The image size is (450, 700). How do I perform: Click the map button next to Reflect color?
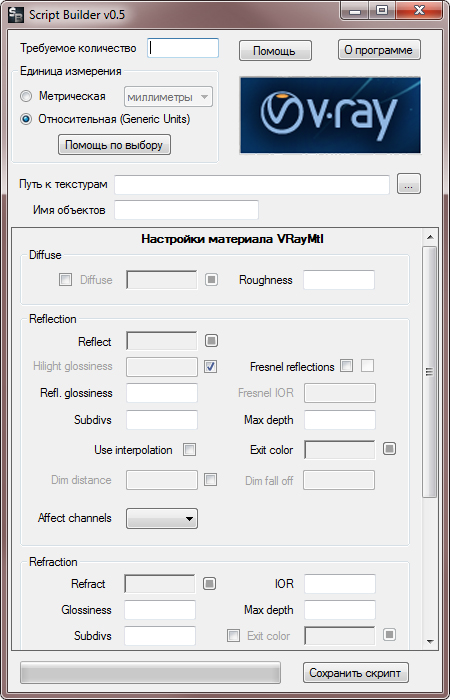[x=212, y=341]
